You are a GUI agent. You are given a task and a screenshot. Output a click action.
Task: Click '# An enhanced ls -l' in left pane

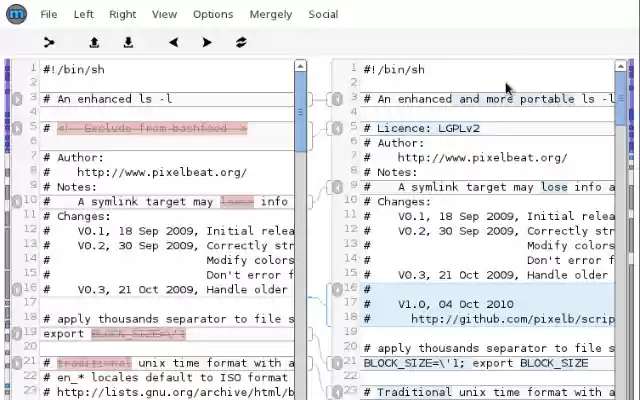click(108, 99)
